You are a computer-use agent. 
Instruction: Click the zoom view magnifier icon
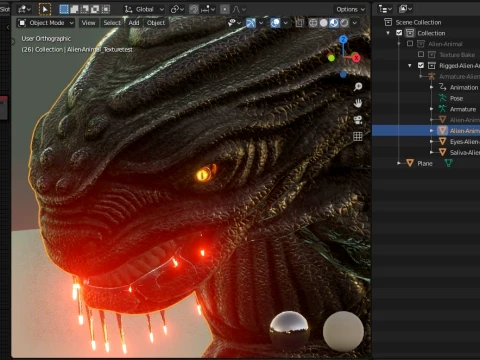(358, 87)
